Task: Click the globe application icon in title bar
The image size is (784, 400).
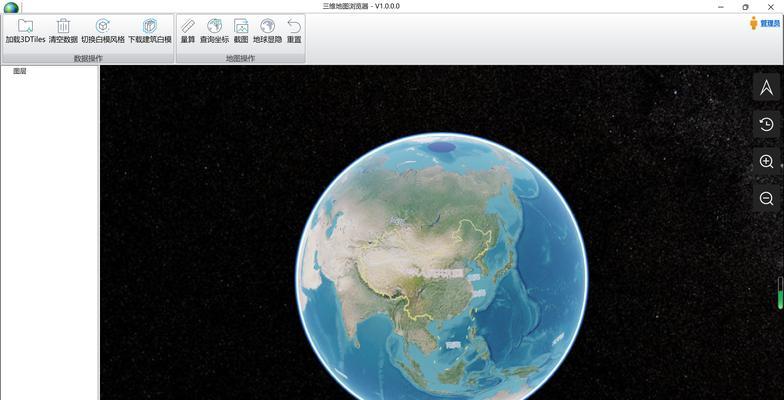Action: click(11, 7)
